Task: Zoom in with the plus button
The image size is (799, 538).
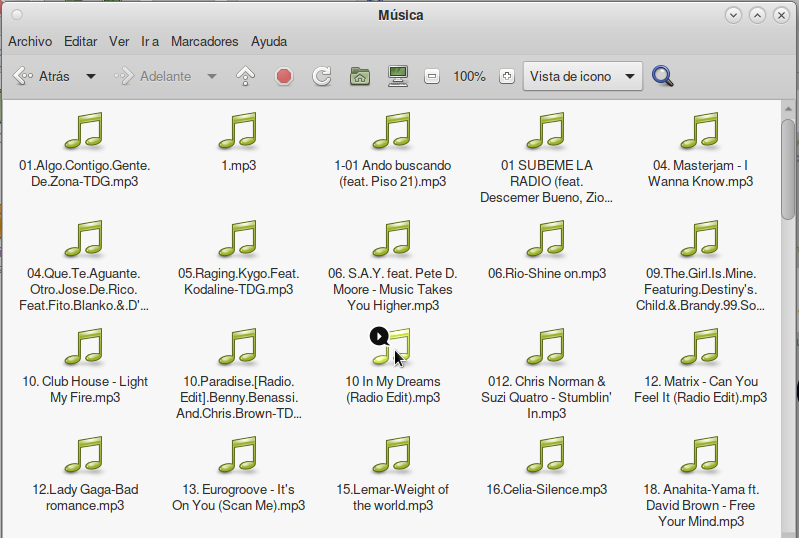Action: [507, 76]
